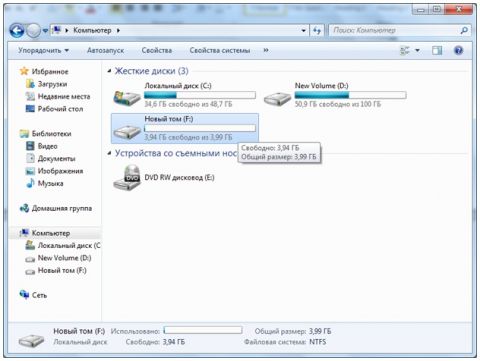Show more toolbar commands with the chevron
Viewport: 480px width, 361px height.
[266, 50]
